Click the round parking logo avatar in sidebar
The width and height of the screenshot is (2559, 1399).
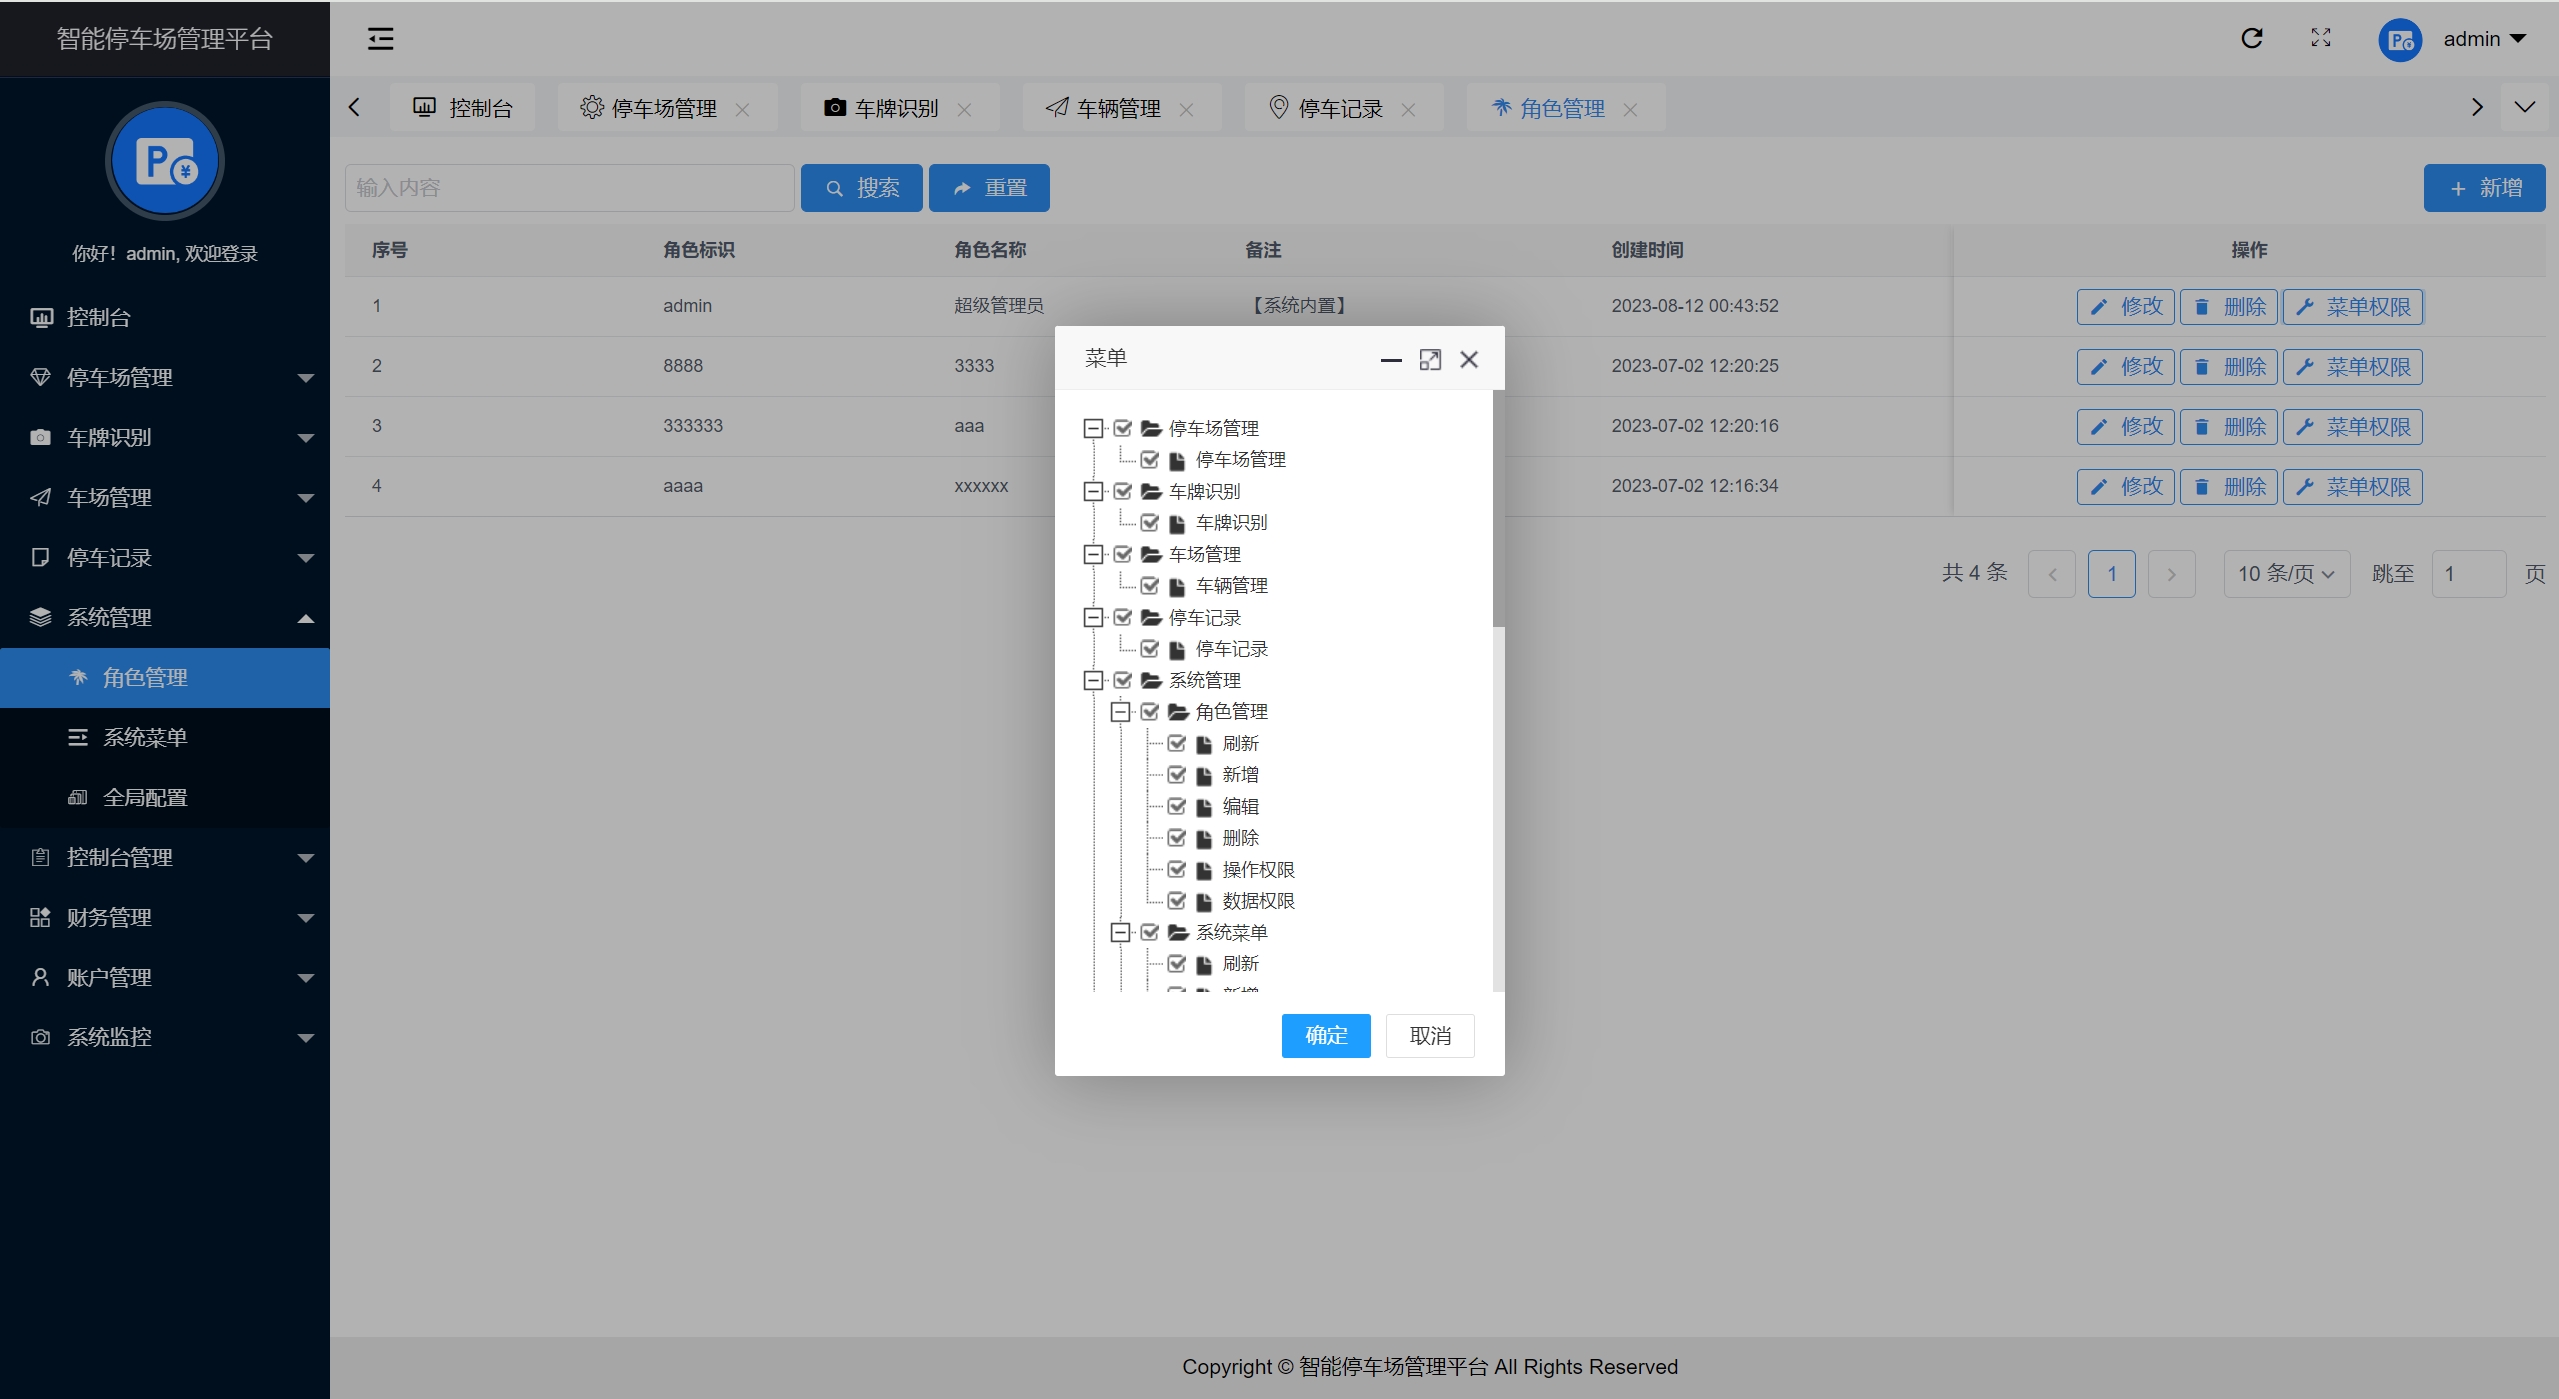165,161
